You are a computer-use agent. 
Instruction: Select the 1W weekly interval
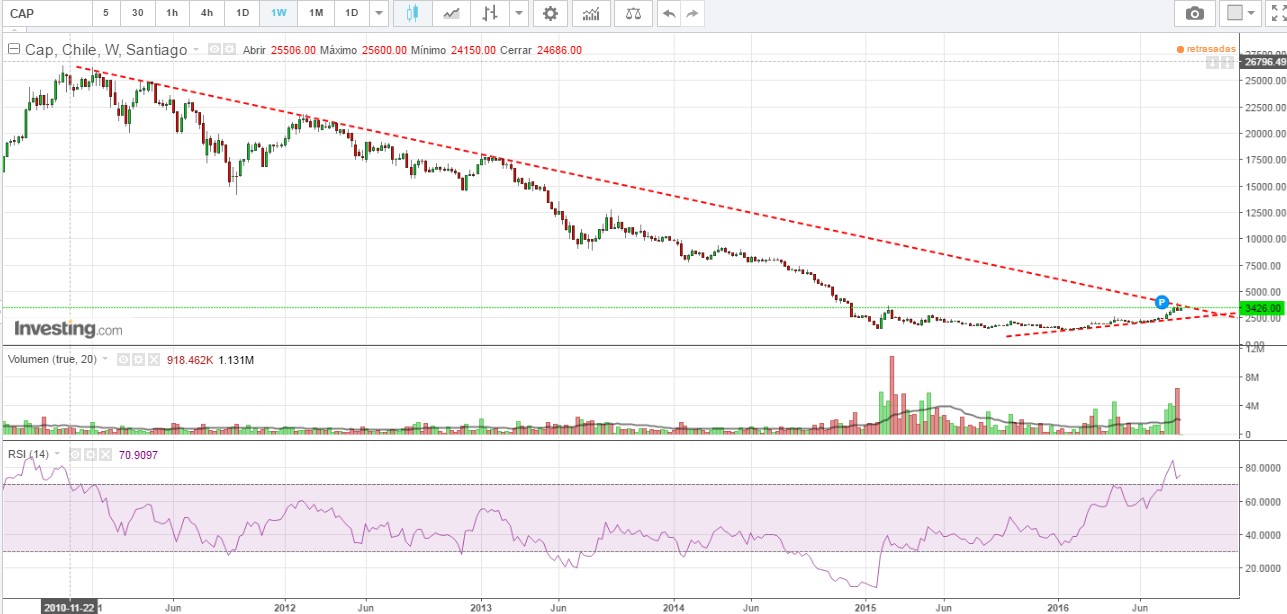[278, 13]
